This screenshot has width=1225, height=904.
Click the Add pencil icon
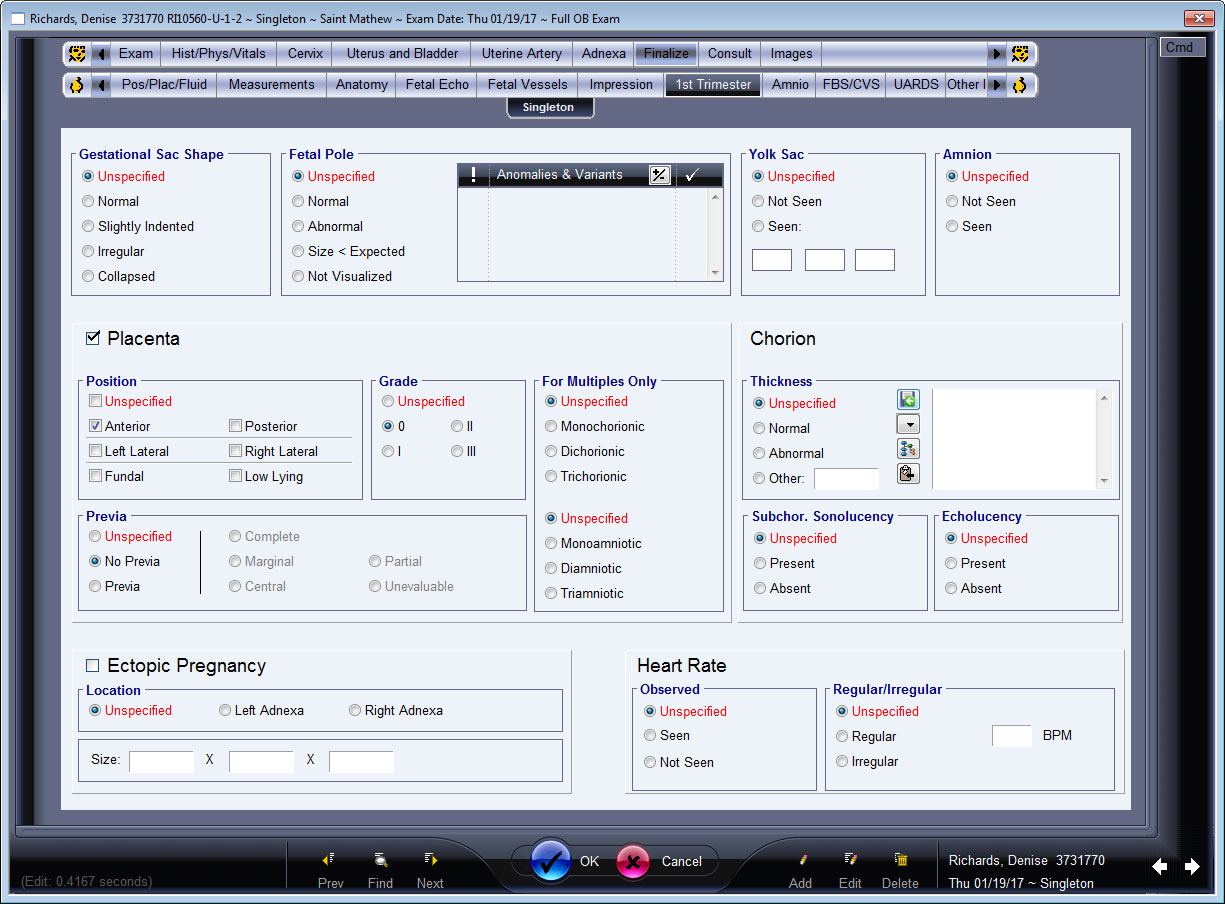[x=801, y=859]
